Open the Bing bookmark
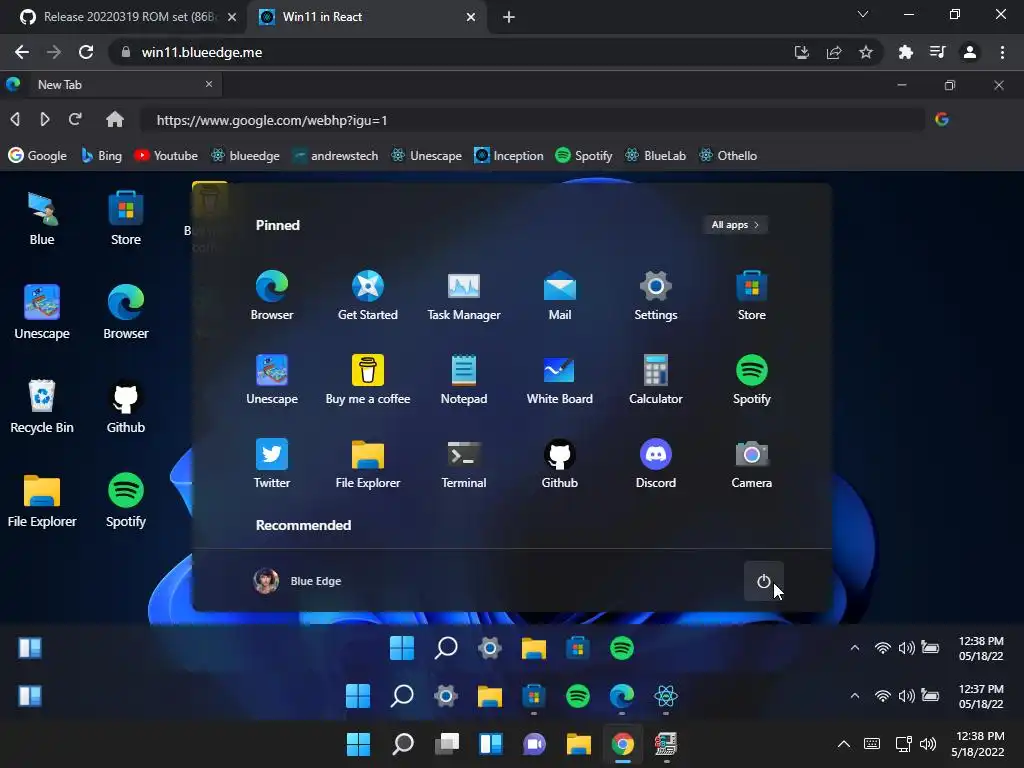The image size is (1024, 768). (101, 155)
